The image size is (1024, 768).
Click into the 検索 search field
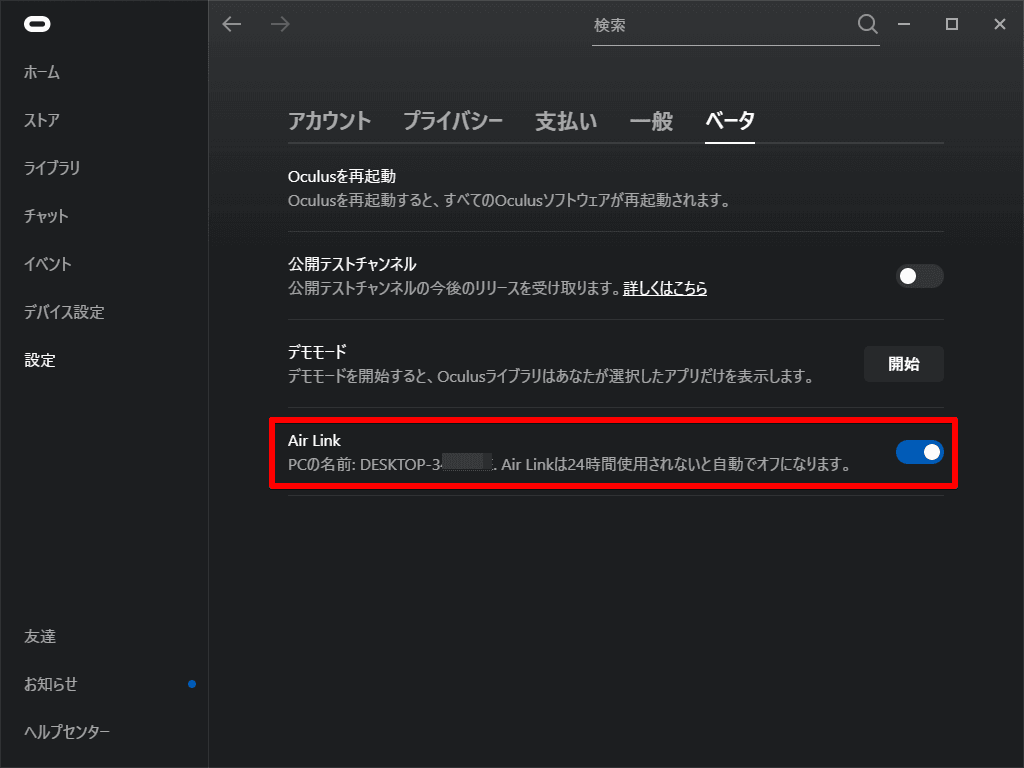pos(720,25)
